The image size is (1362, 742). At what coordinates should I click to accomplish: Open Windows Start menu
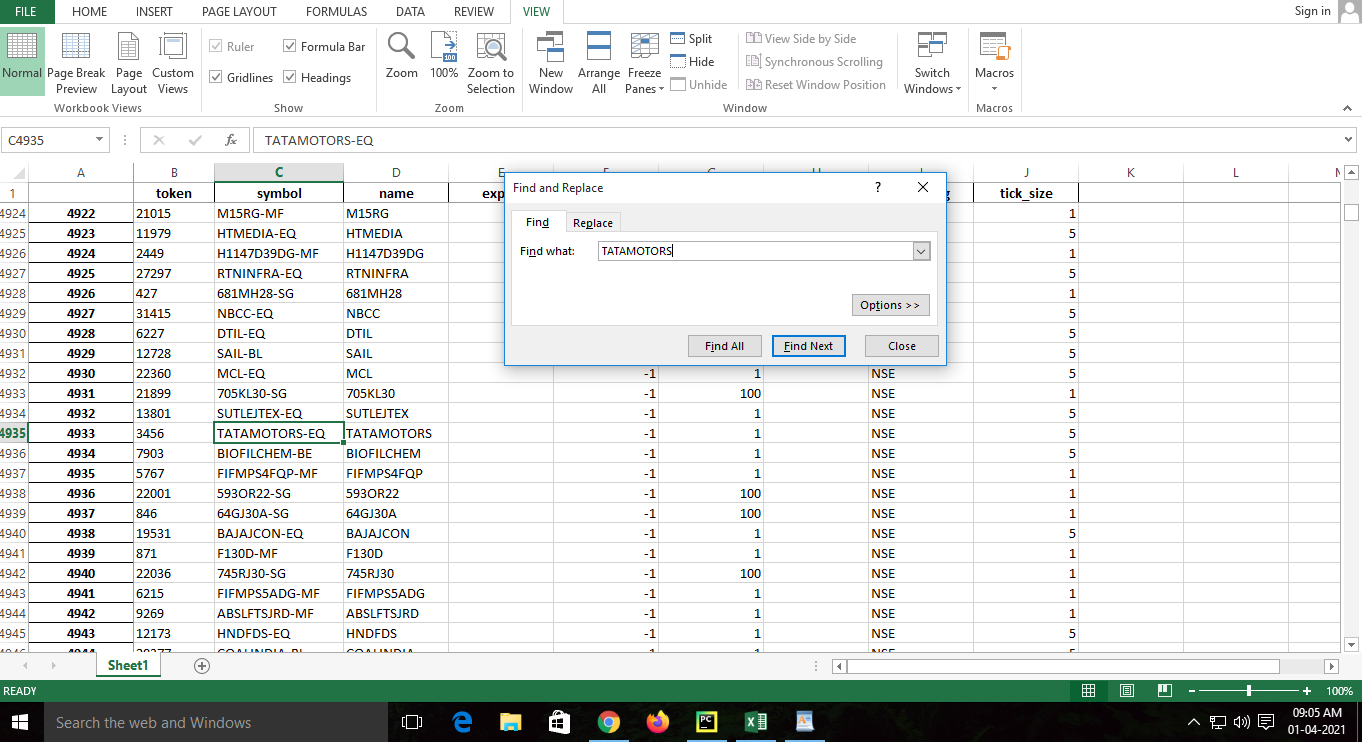pos(21,722)
